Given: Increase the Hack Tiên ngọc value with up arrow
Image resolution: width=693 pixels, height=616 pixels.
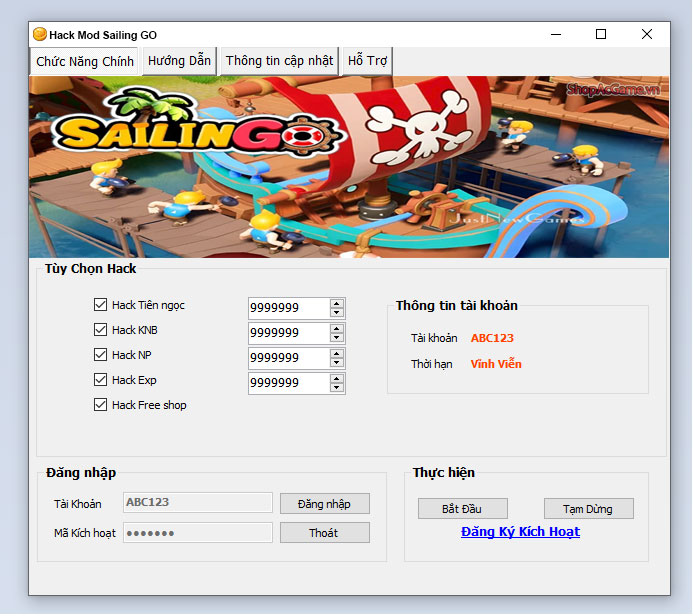Looking at the screenshot, I should pos(337,304).
